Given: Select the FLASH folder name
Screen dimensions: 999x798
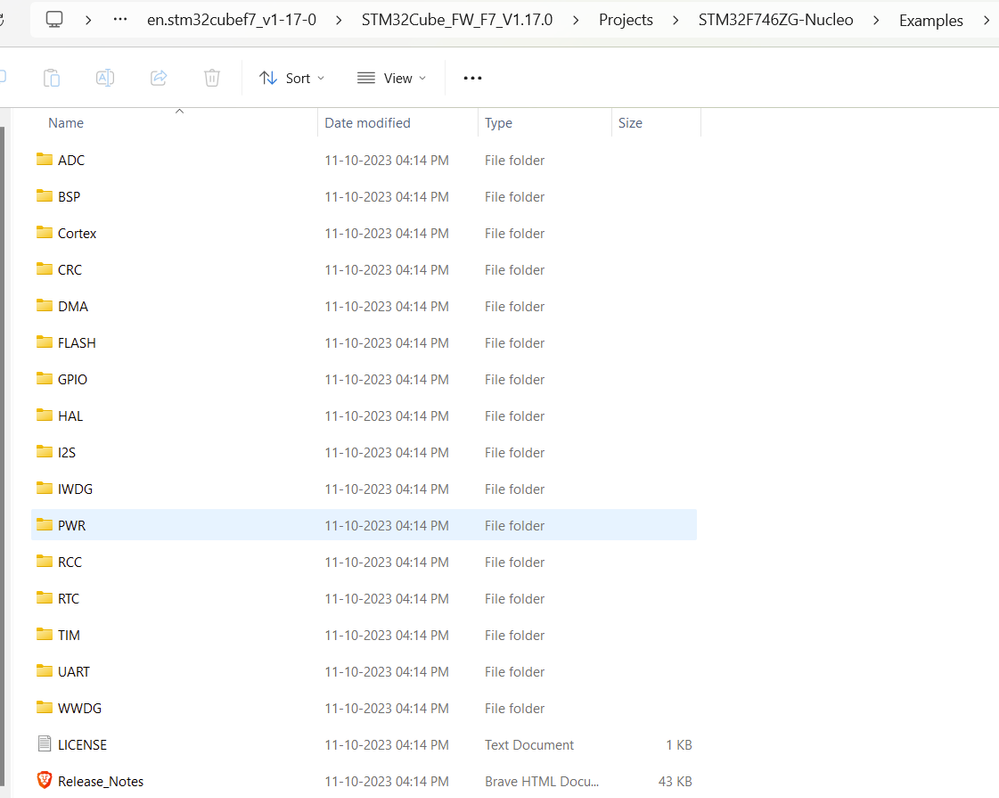Looking at the screenshot, I should [x=76, y=343].
